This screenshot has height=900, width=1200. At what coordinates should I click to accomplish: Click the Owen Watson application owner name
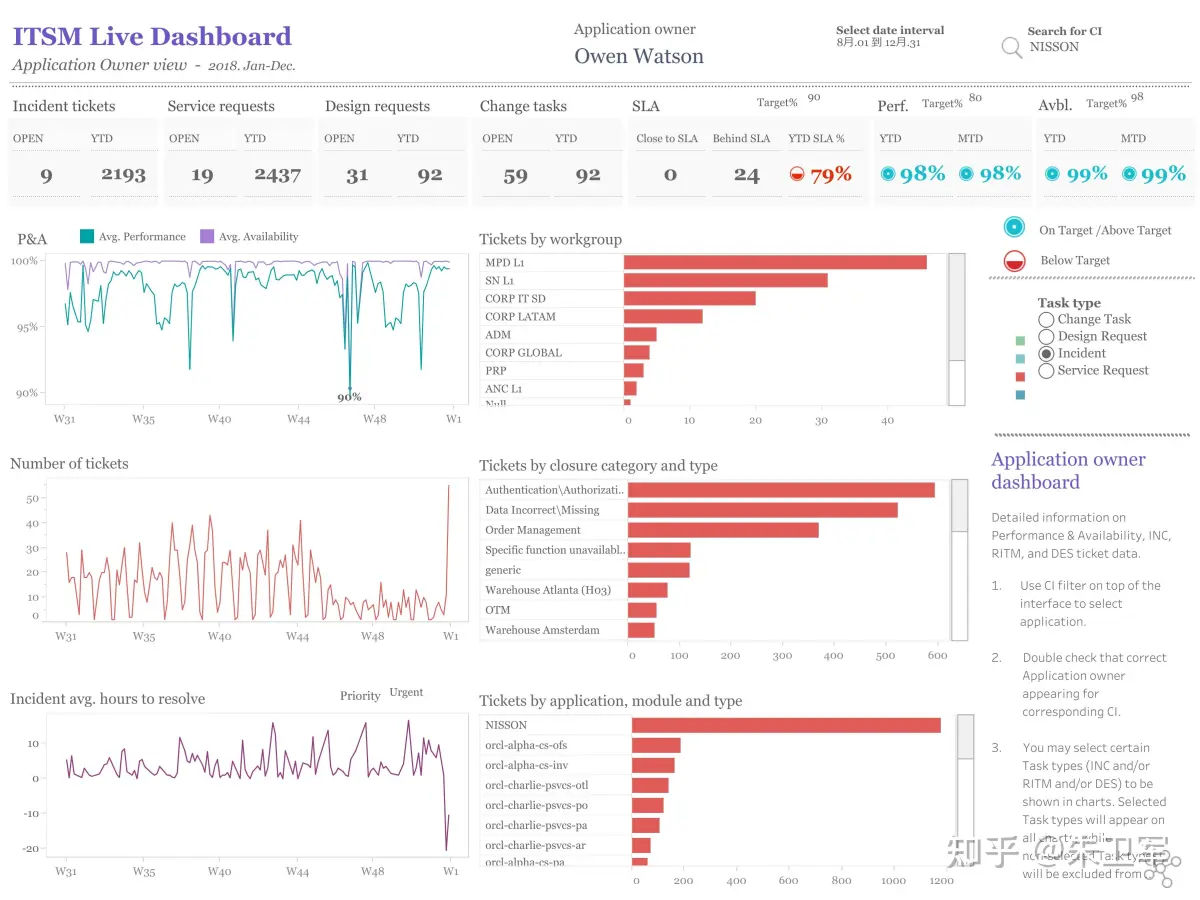(x=639, y=57)
